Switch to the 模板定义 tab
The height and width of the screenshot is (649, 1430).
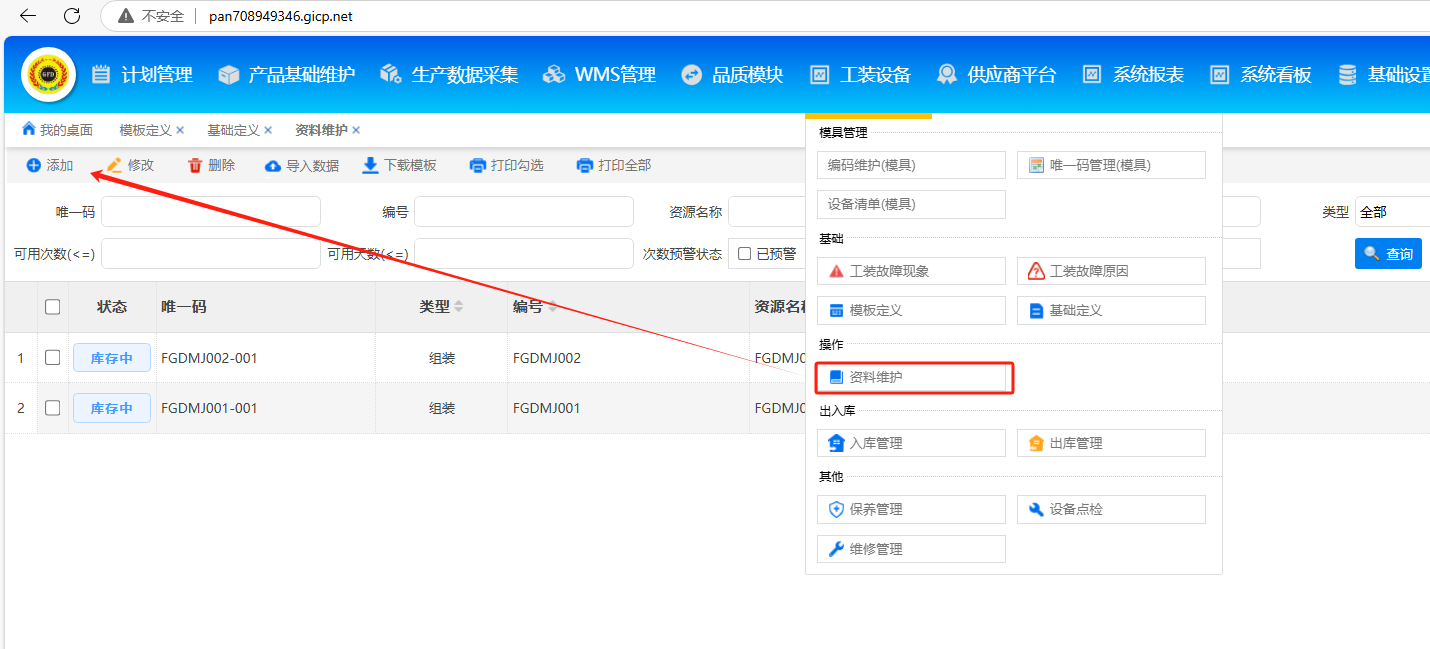tap(145, 130)
